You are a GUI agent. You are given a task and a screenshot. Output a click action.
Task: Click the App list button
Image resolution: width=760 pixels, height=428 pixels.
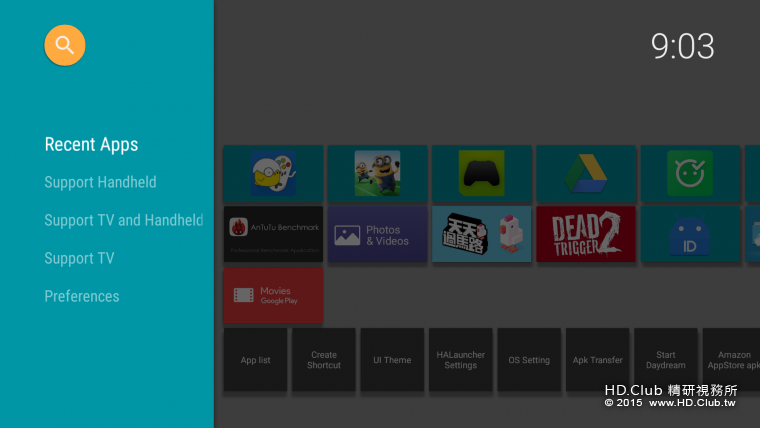[x=255, y=360]
